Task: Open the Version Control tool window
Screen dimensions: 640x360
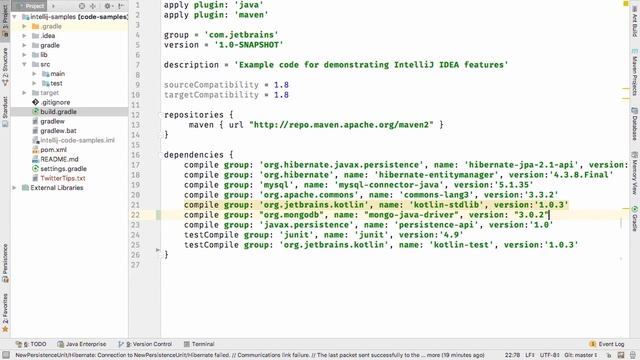Action: point(145,344)
